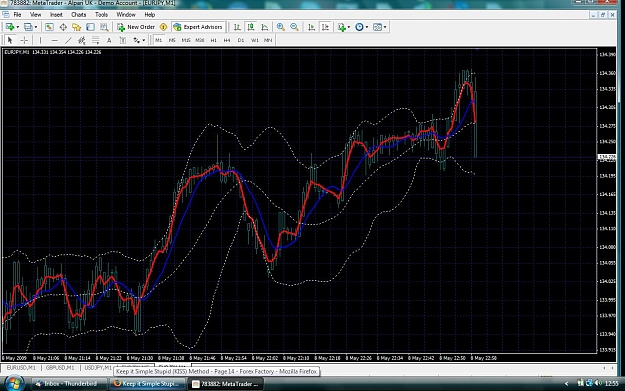The width and height of the screenshot is (625, 391).
Task: Open Inbox - Thunderbird from taskbar
Action: (69, 384)
